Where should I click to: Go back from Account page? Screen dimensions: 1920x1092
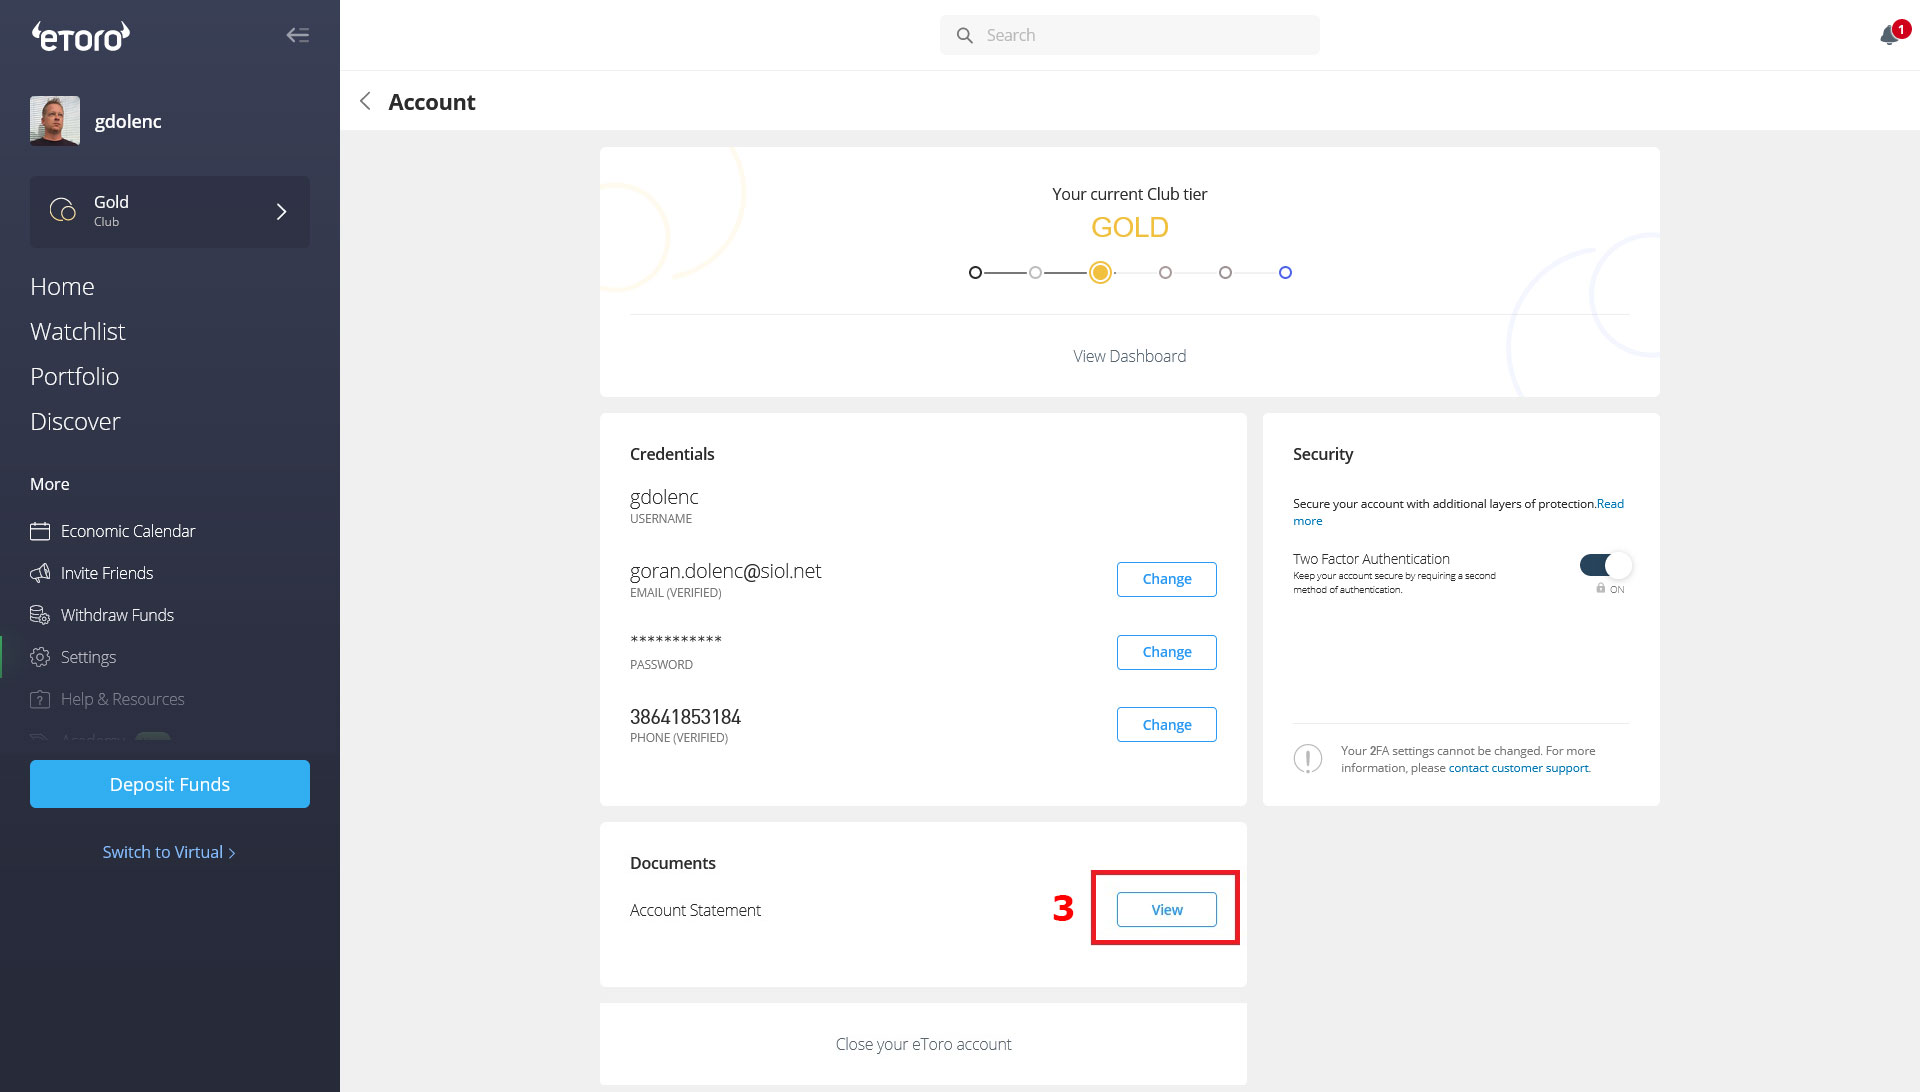365,101
